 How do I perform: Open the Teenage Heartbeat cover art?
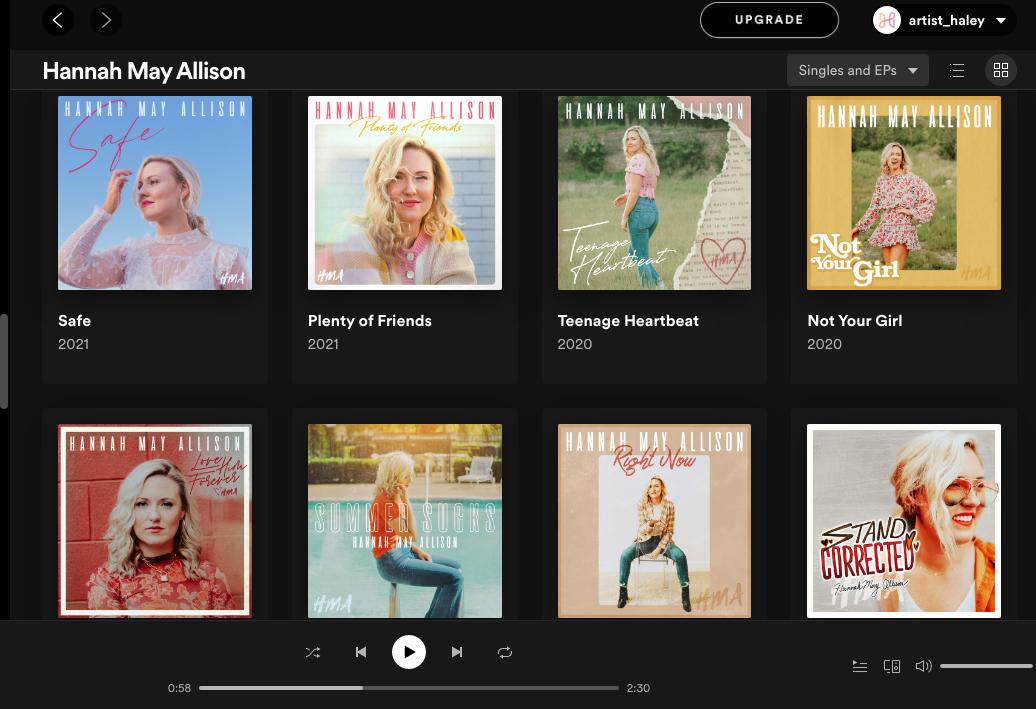[654, 193]
